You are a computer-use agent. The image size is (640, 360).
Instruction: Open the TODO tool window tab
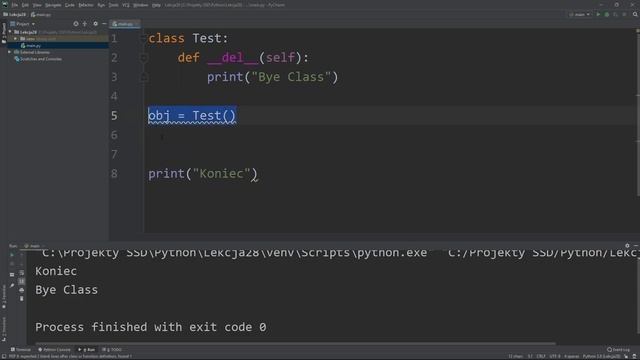(x=112, y=349)
